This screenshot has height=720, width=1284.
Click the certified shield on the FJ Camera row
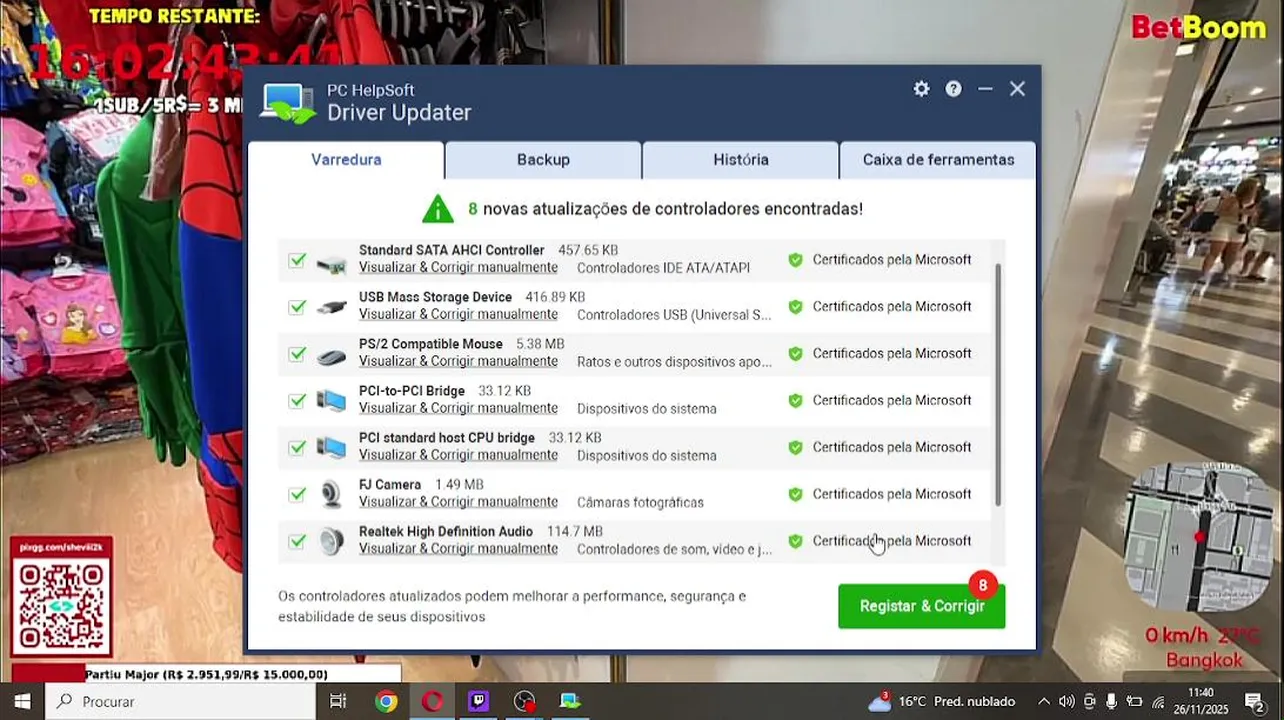[x=795, y=494]
